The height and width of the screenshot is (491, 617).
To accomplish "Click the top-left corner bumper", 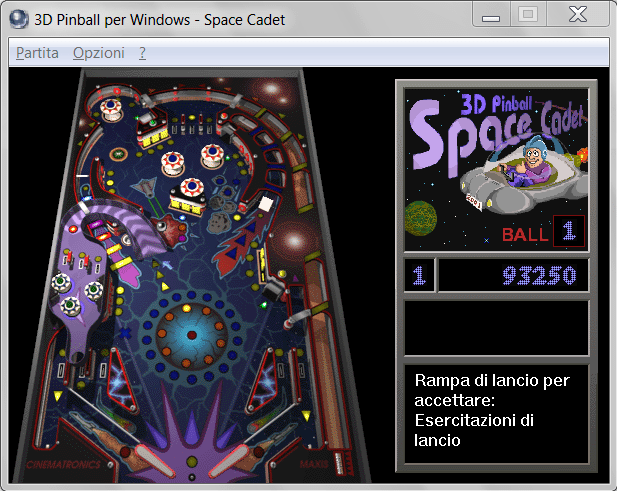I will click(111, 109).
